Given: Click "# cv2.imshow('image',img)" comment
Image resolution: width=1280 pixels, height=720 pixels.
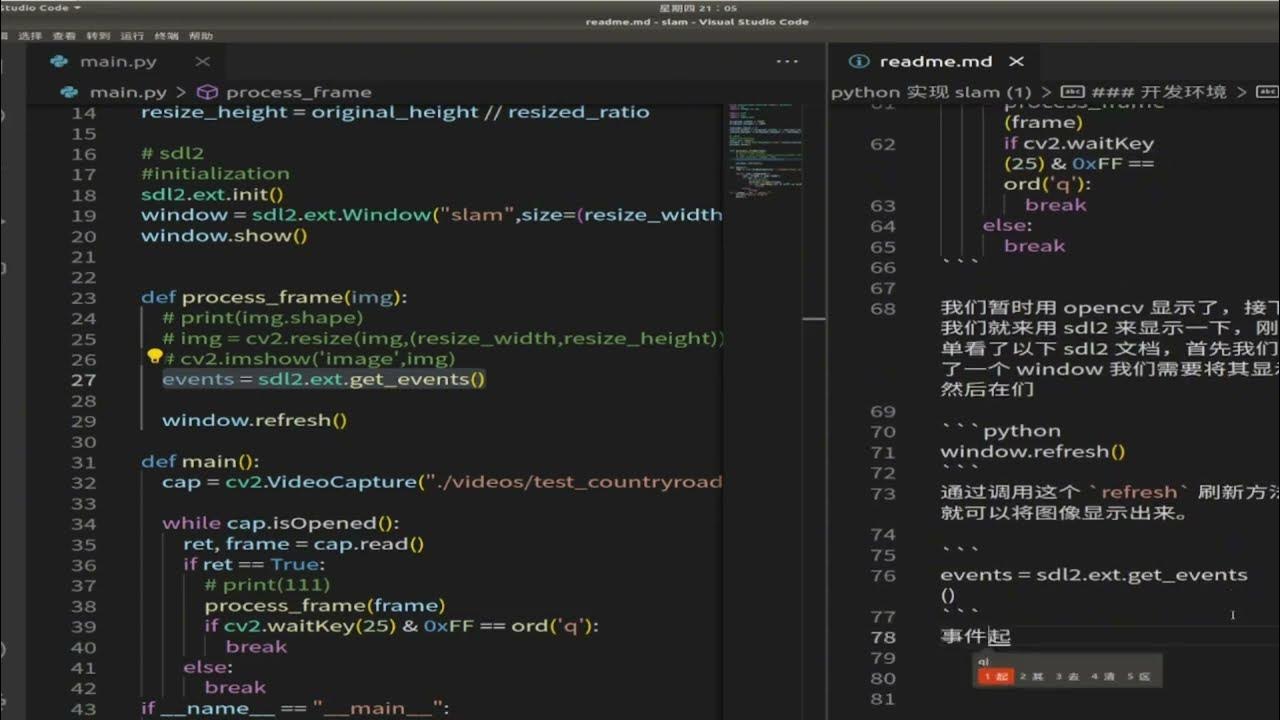Looking at the screenshot, I should point(308,359).
